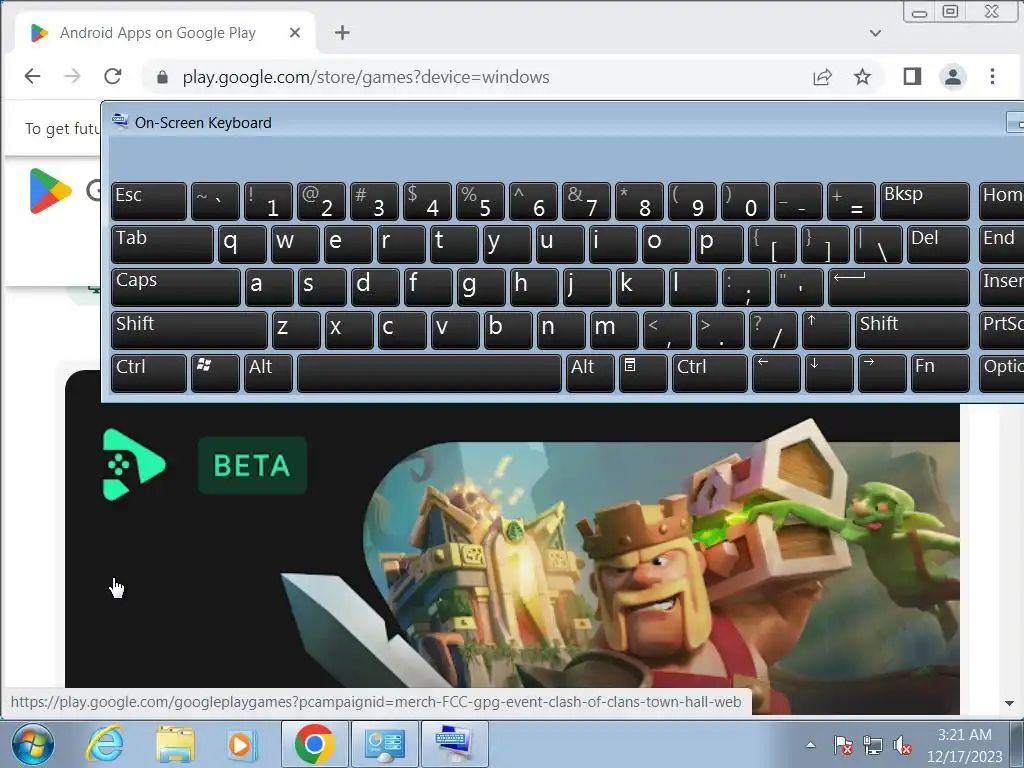
Task: Click the BETA badge on the banner
Action: 252,465
